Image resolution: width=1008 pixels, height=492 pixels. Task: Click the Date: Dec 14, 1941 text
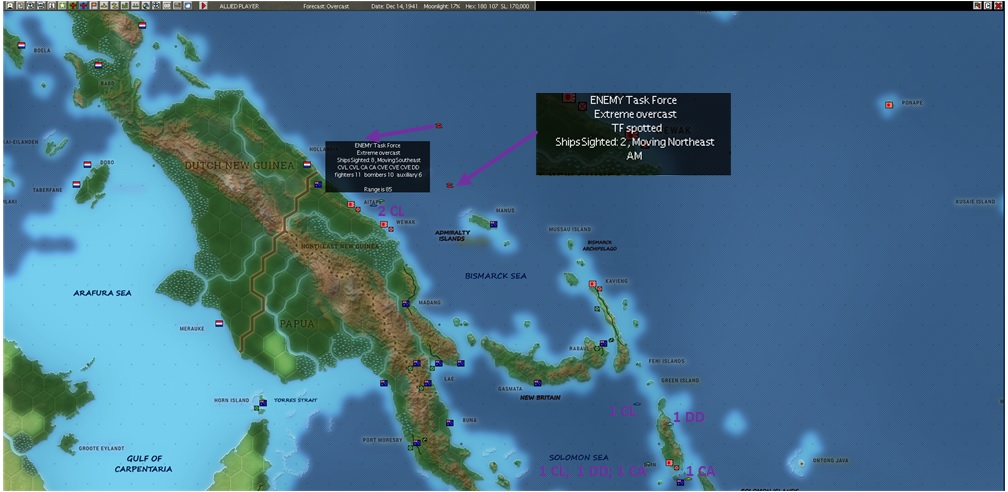coord(396,5)
